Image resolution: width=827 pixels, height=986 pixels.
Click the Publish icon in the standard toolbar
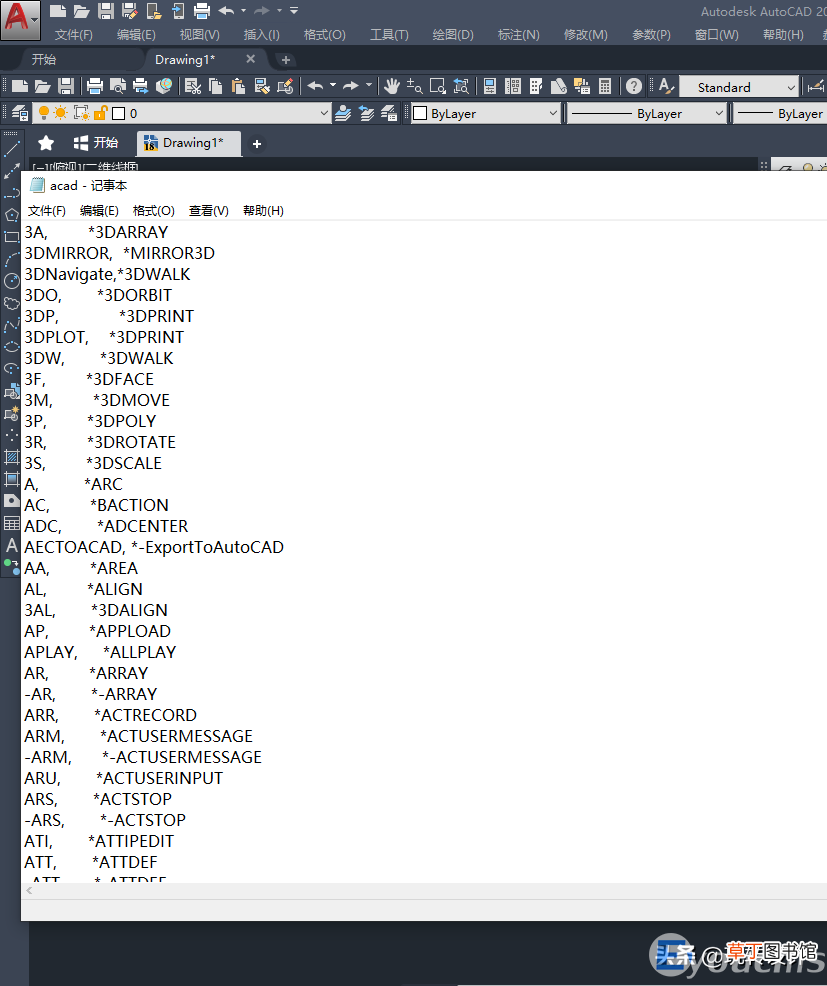(141, 86)
